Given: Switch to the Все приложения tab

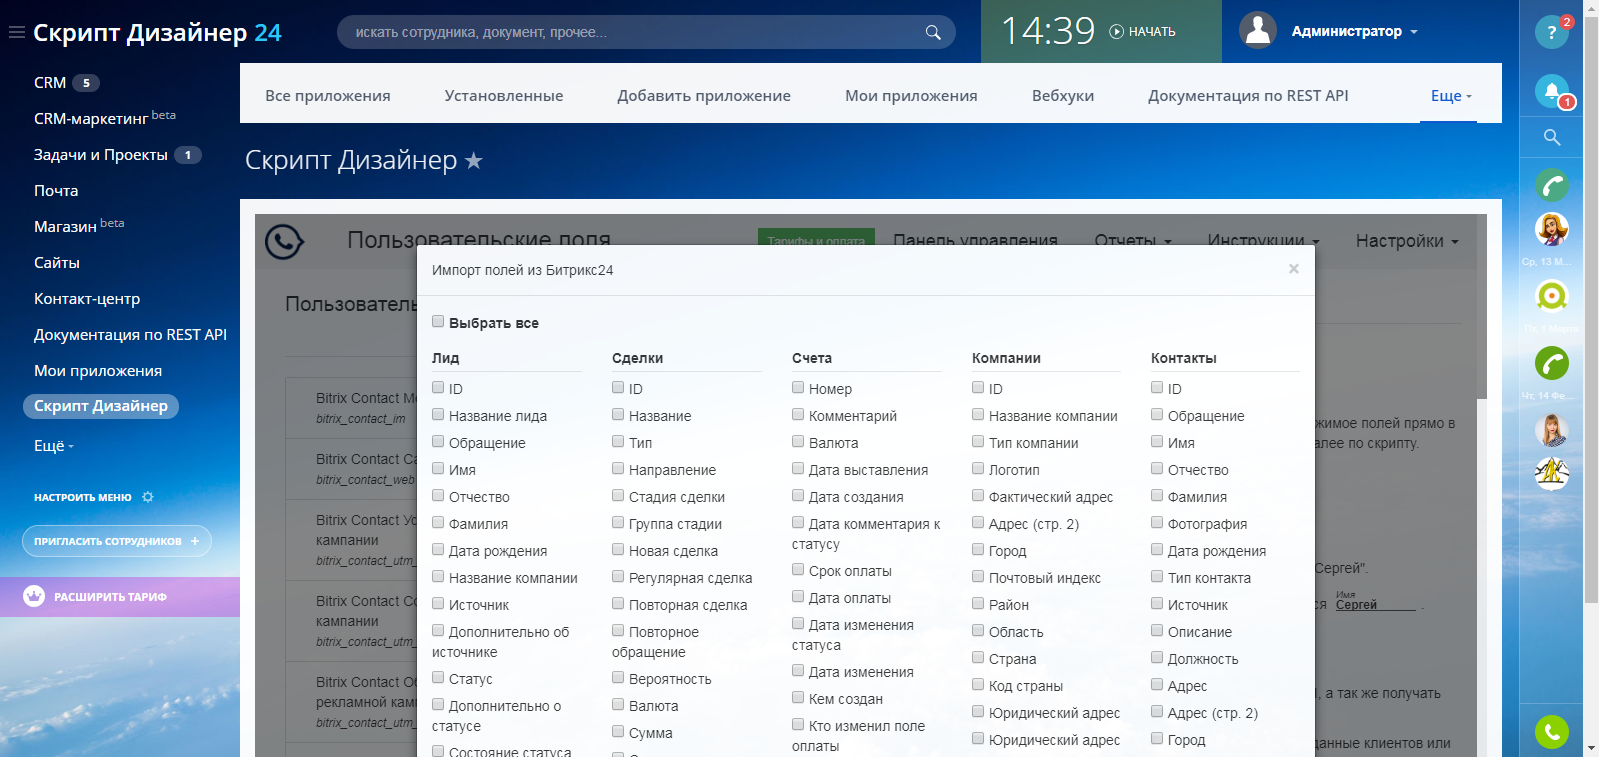Looking at the screenshot, I should coord(328,96).
